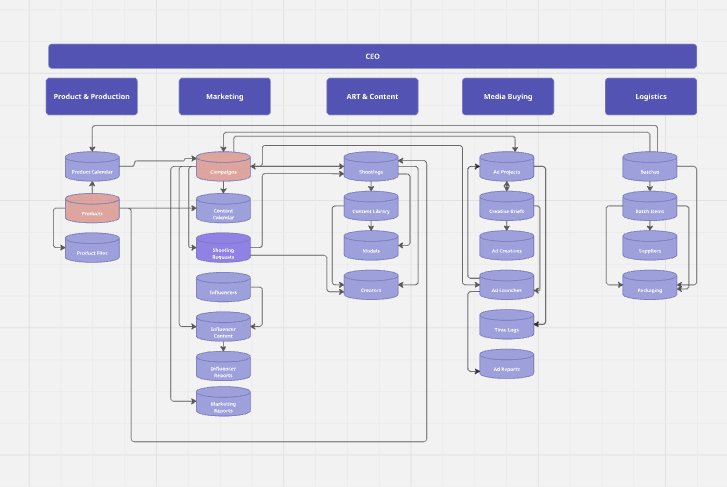Click the Product Calendar database shape
This screenshot has height=487, width=727.
[x=92, y=167]
